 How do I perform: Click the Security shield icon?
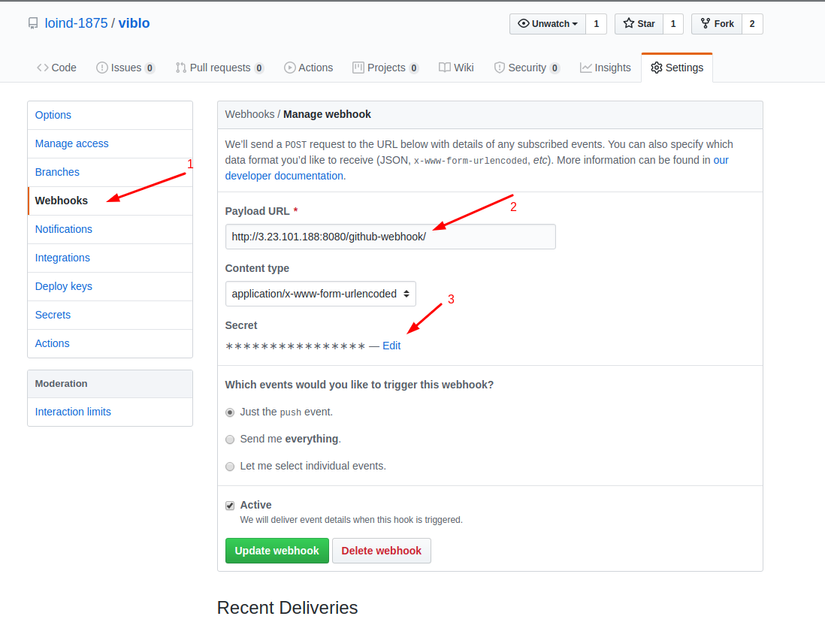499,68
